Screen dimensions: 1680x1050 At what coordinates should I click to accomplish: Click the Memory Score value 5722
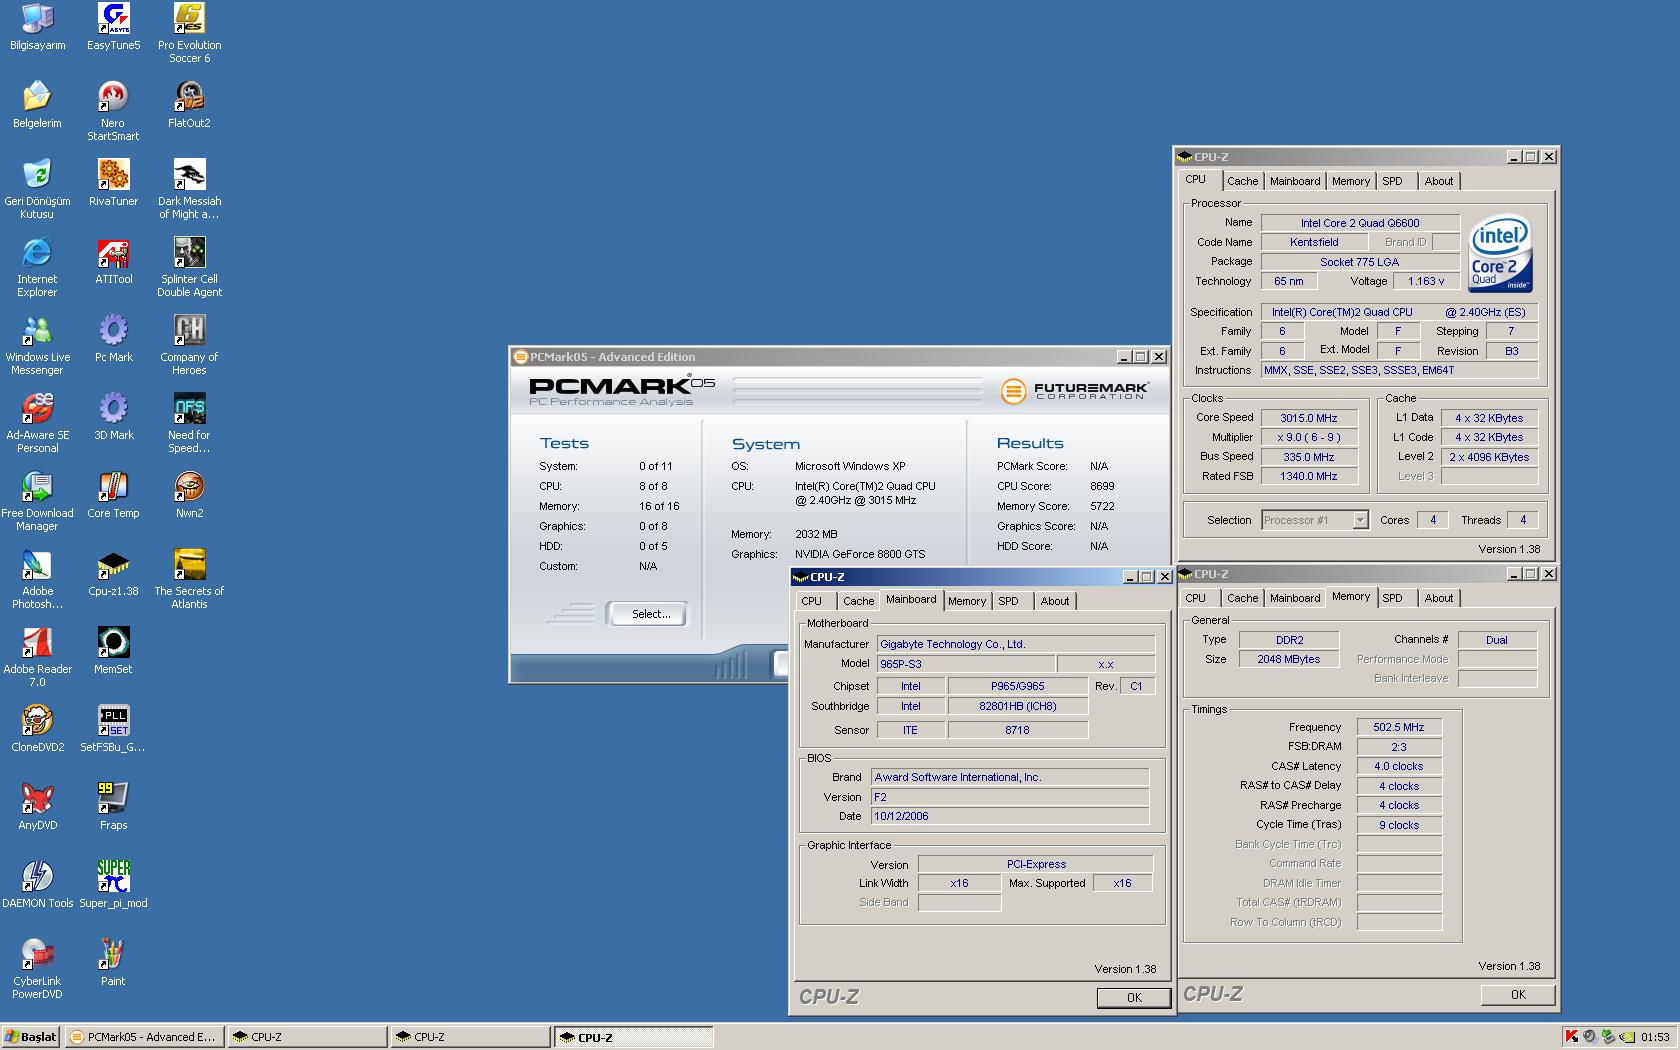(1102, 506)
